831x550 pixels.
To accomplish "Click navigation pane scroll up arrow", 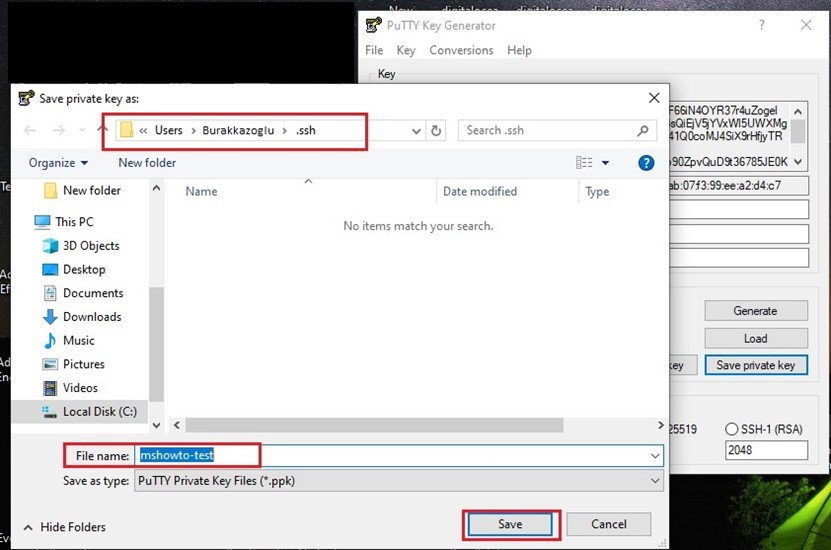I will [156, 188].
